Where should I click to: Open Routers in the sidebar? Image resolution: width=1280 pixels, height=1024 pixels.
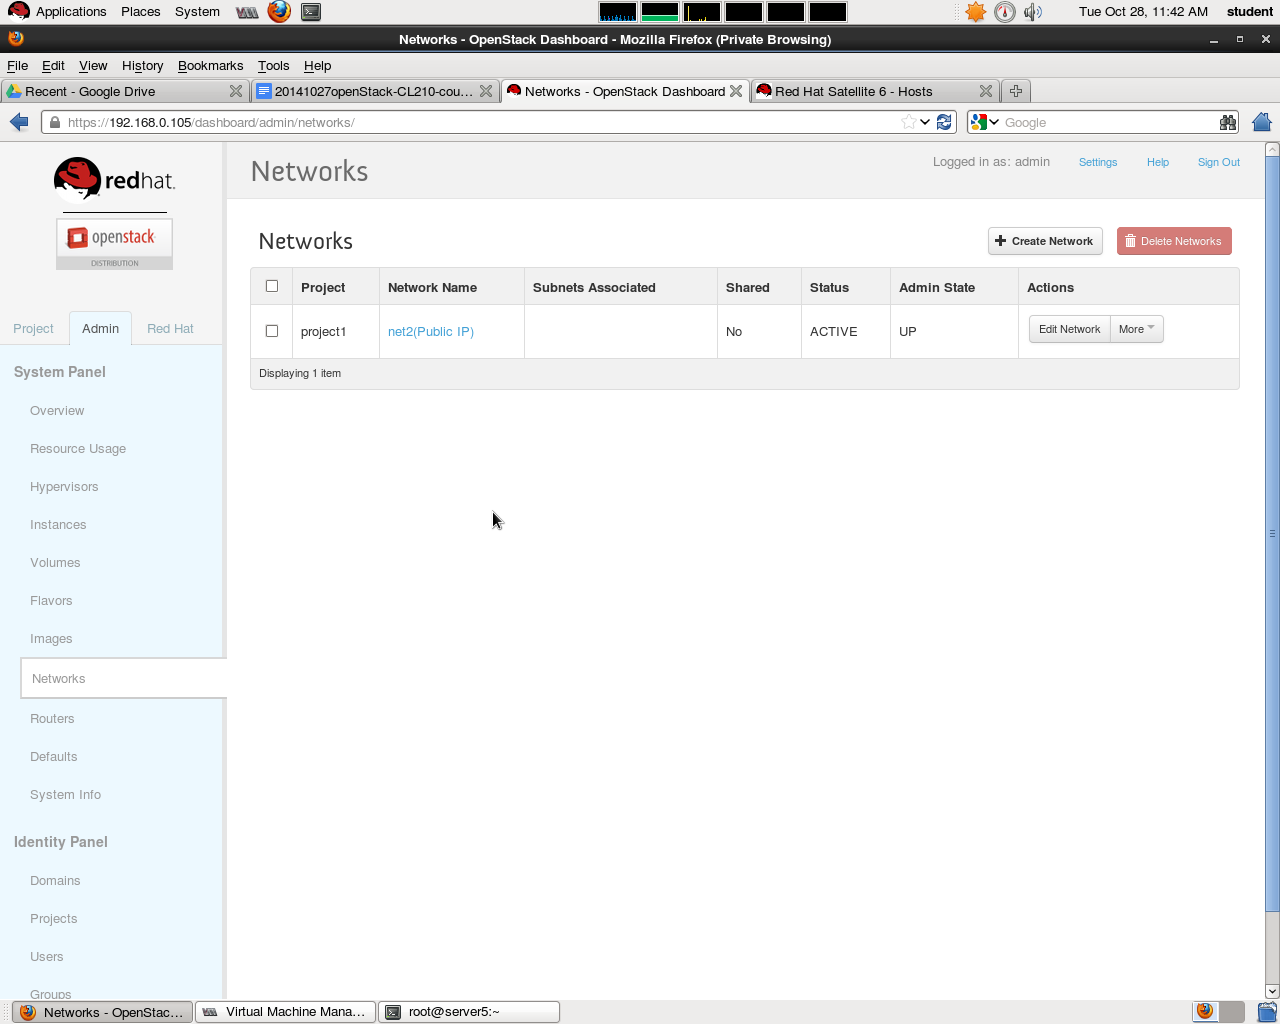tap(52, 719)
